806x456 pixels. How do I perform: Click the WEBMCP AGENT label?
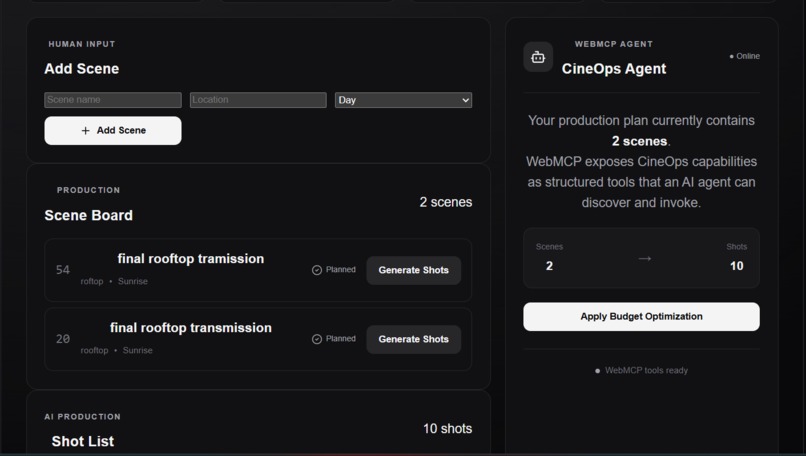point(614,44)
